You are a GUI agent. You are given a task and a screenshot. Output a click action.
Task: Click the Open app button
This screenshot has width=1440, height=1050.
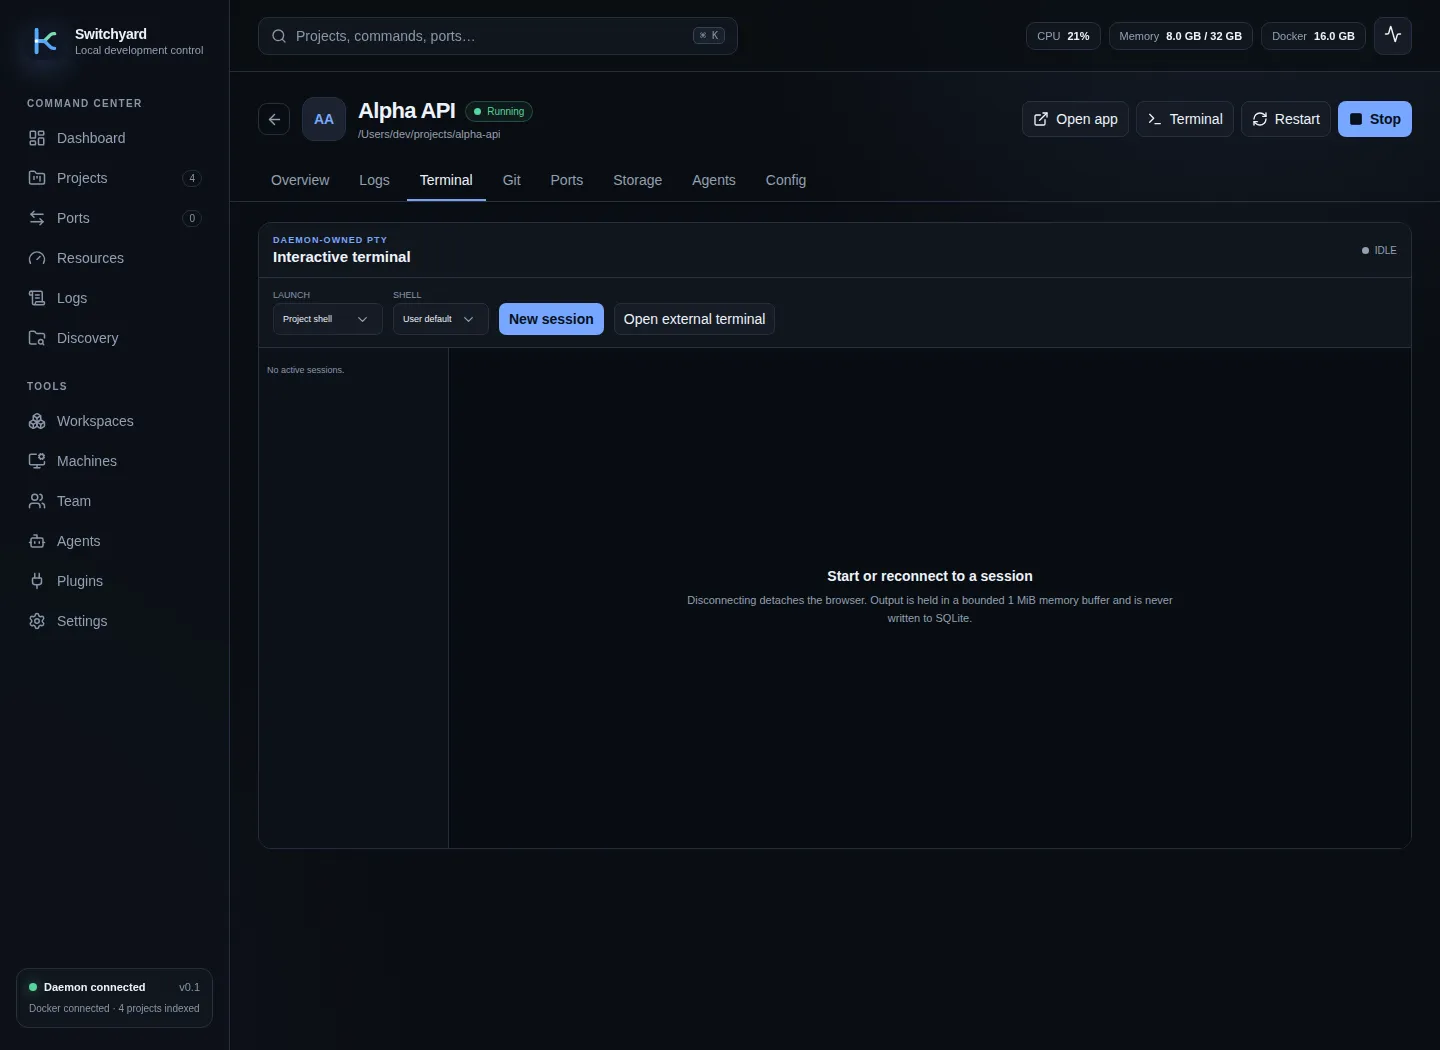[x=1075, y=119]
